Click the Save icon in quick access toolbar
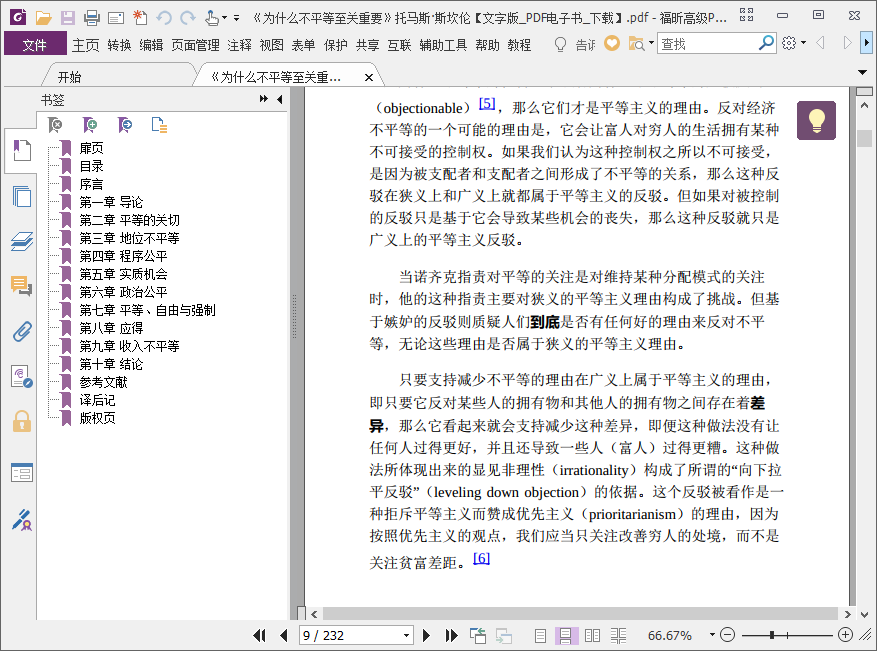Viewport: 877px width, 651px height. click(x=68, y=18)
